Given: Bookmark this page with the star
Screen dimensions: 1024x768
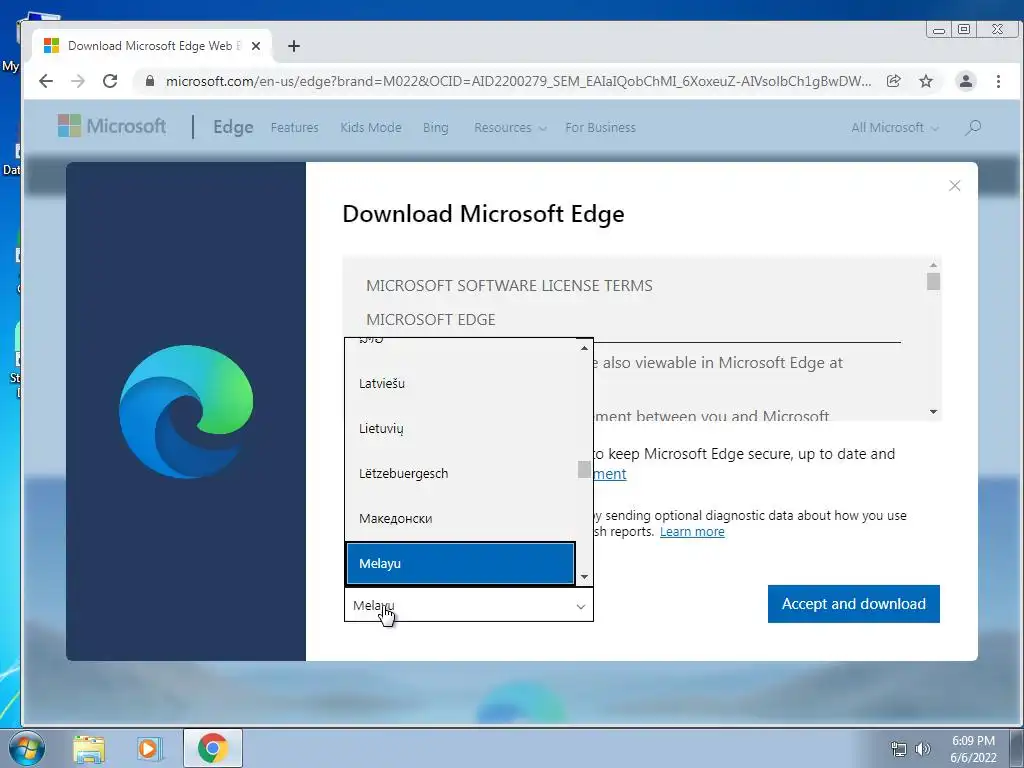Looking at the screenshot, I should pyautogui.click(x=926, y=81).
